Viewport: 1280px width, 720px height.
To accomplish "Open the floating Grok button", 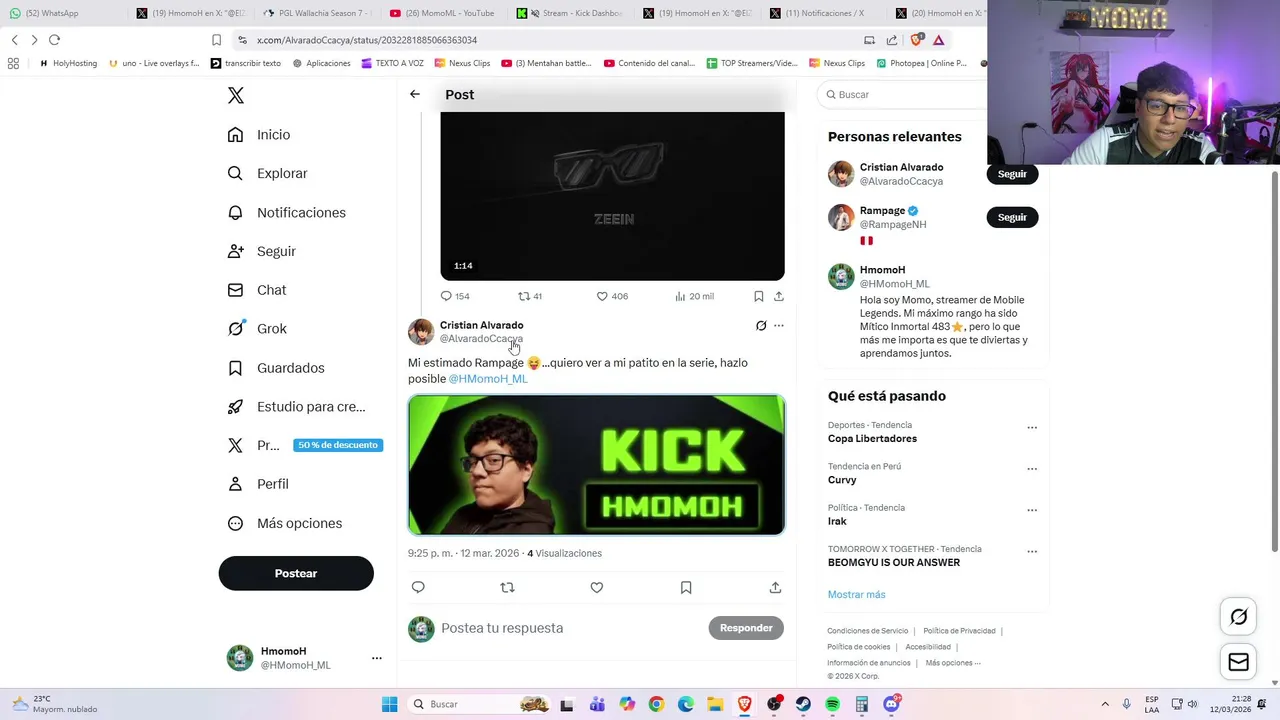I will 1238,617.
